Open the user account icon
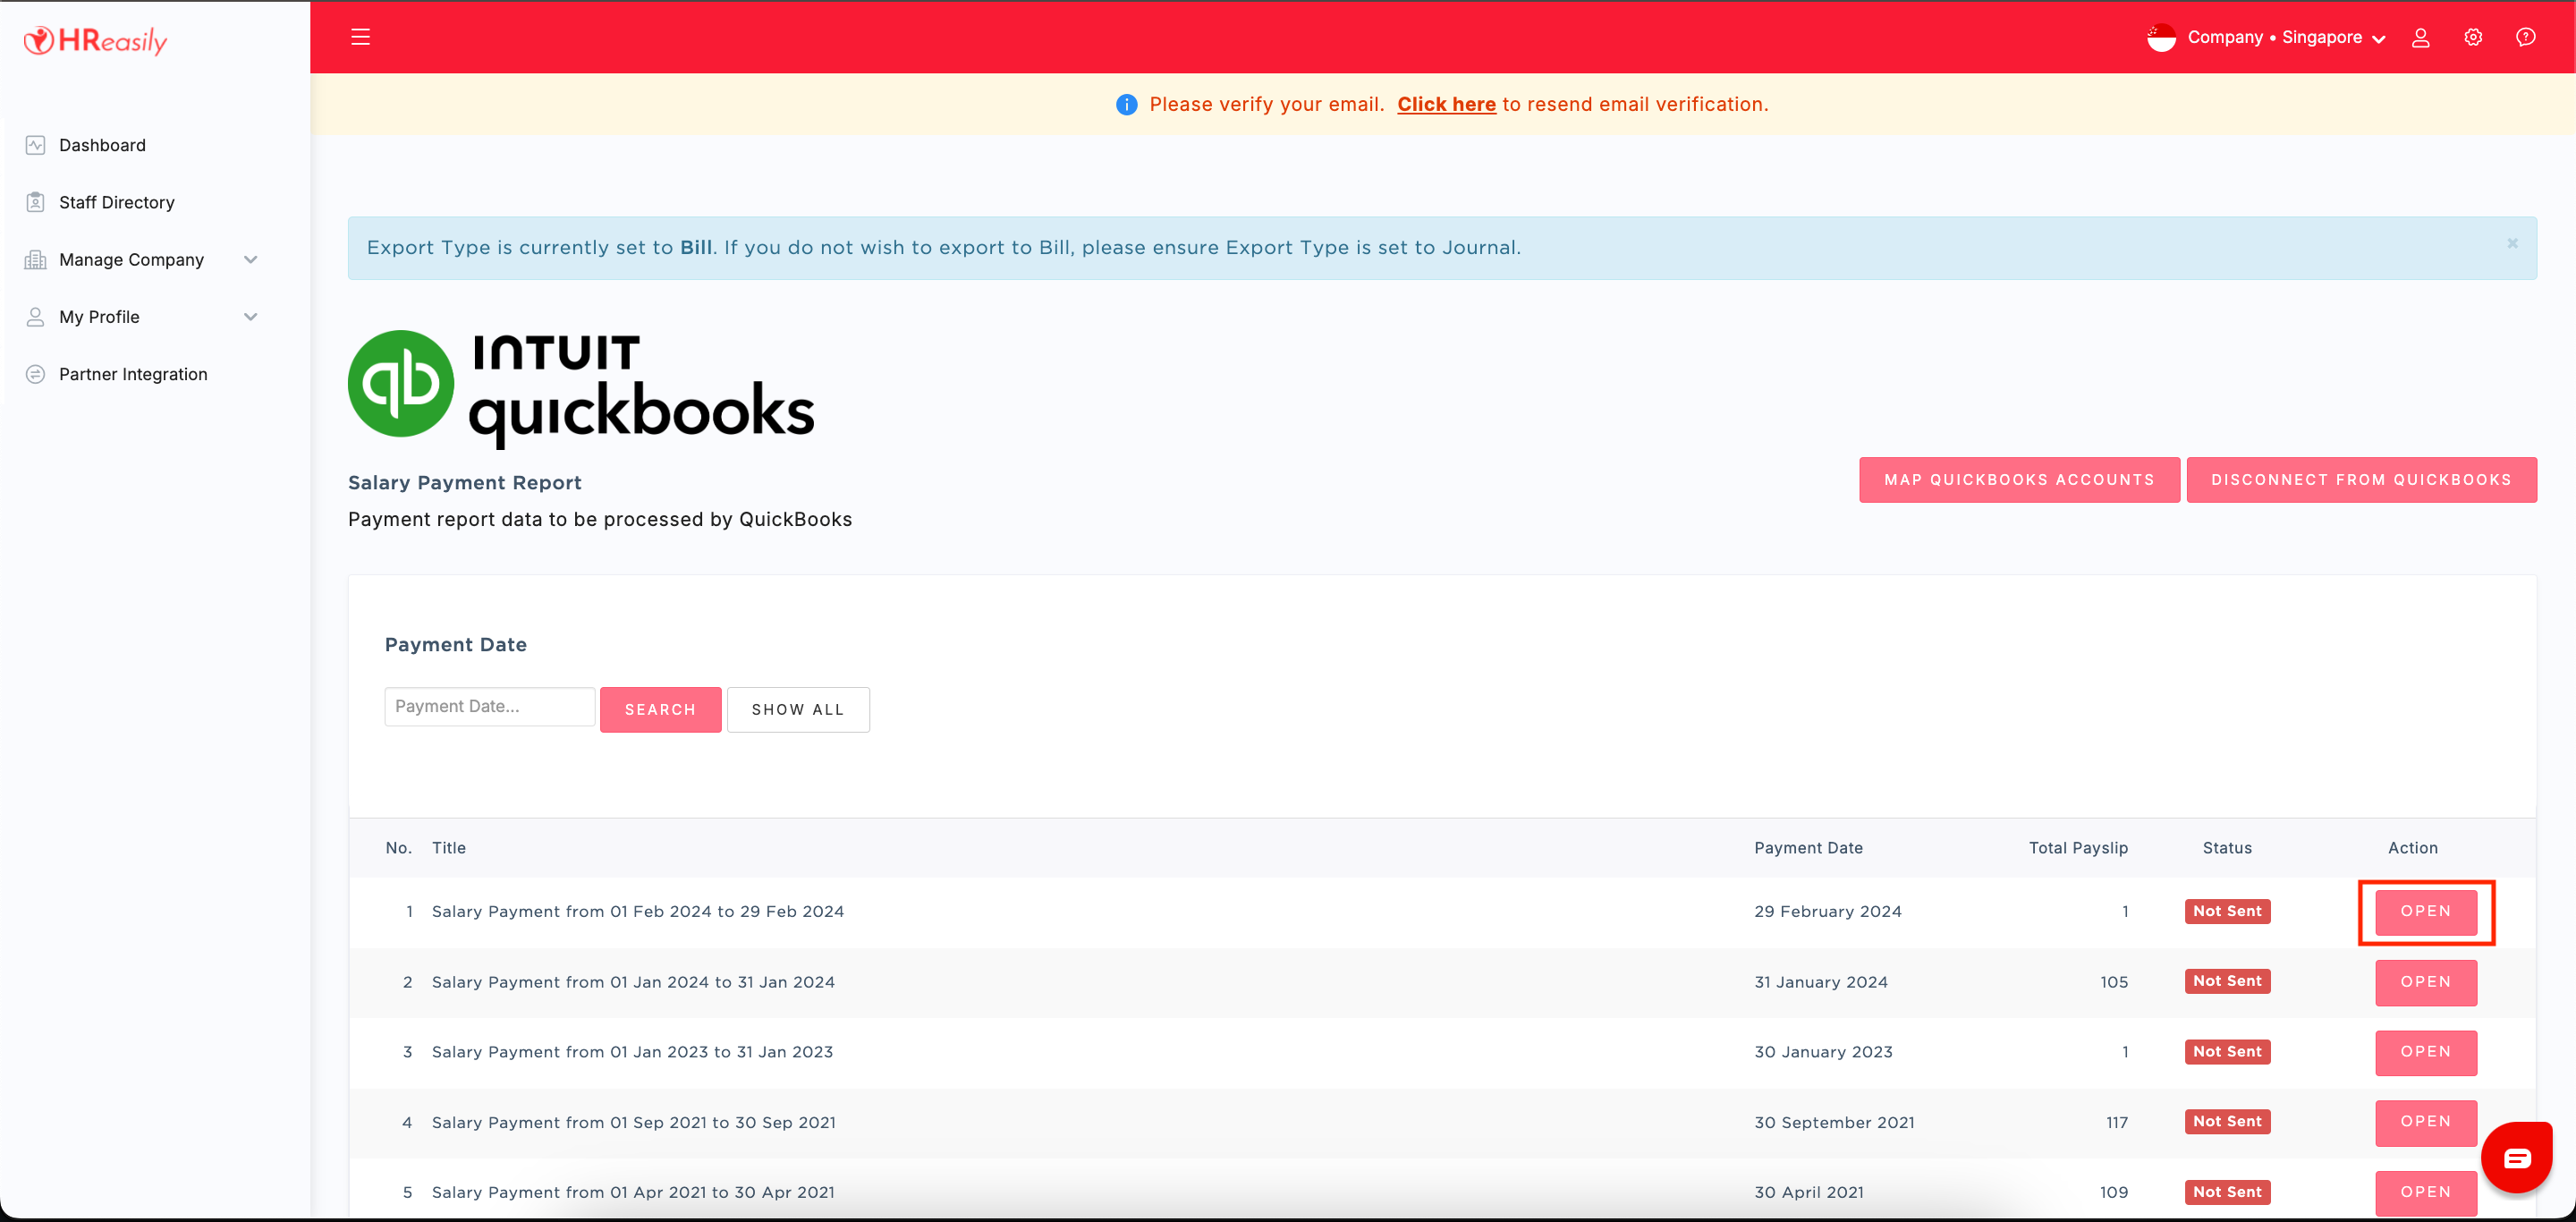2576x1222 pixels. tap(2420, 37)
